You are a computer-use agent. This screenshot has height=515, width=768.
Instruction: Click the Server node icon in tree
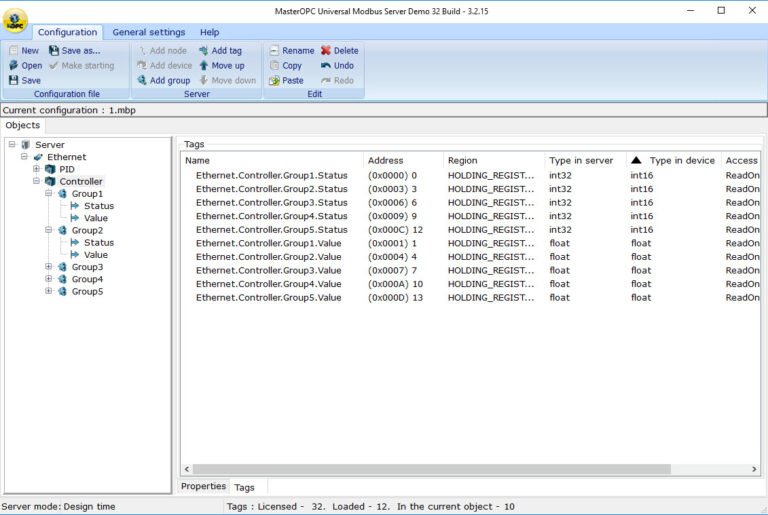point(26,145)
